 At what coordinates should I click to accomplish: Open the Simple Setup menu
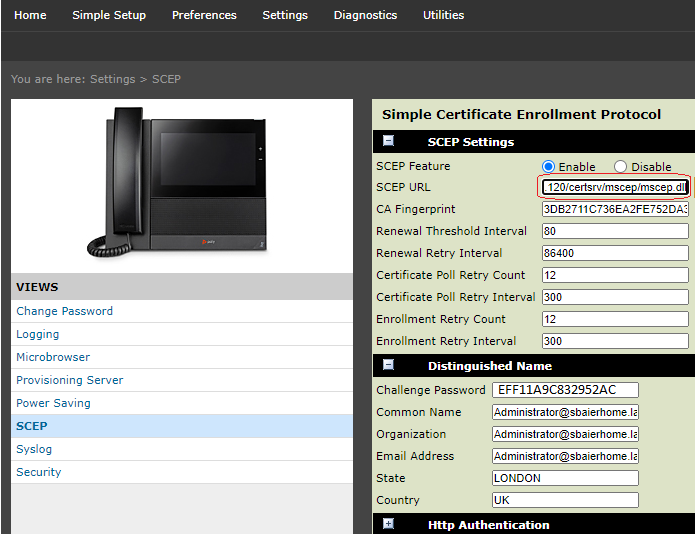(x=109, y=15)
